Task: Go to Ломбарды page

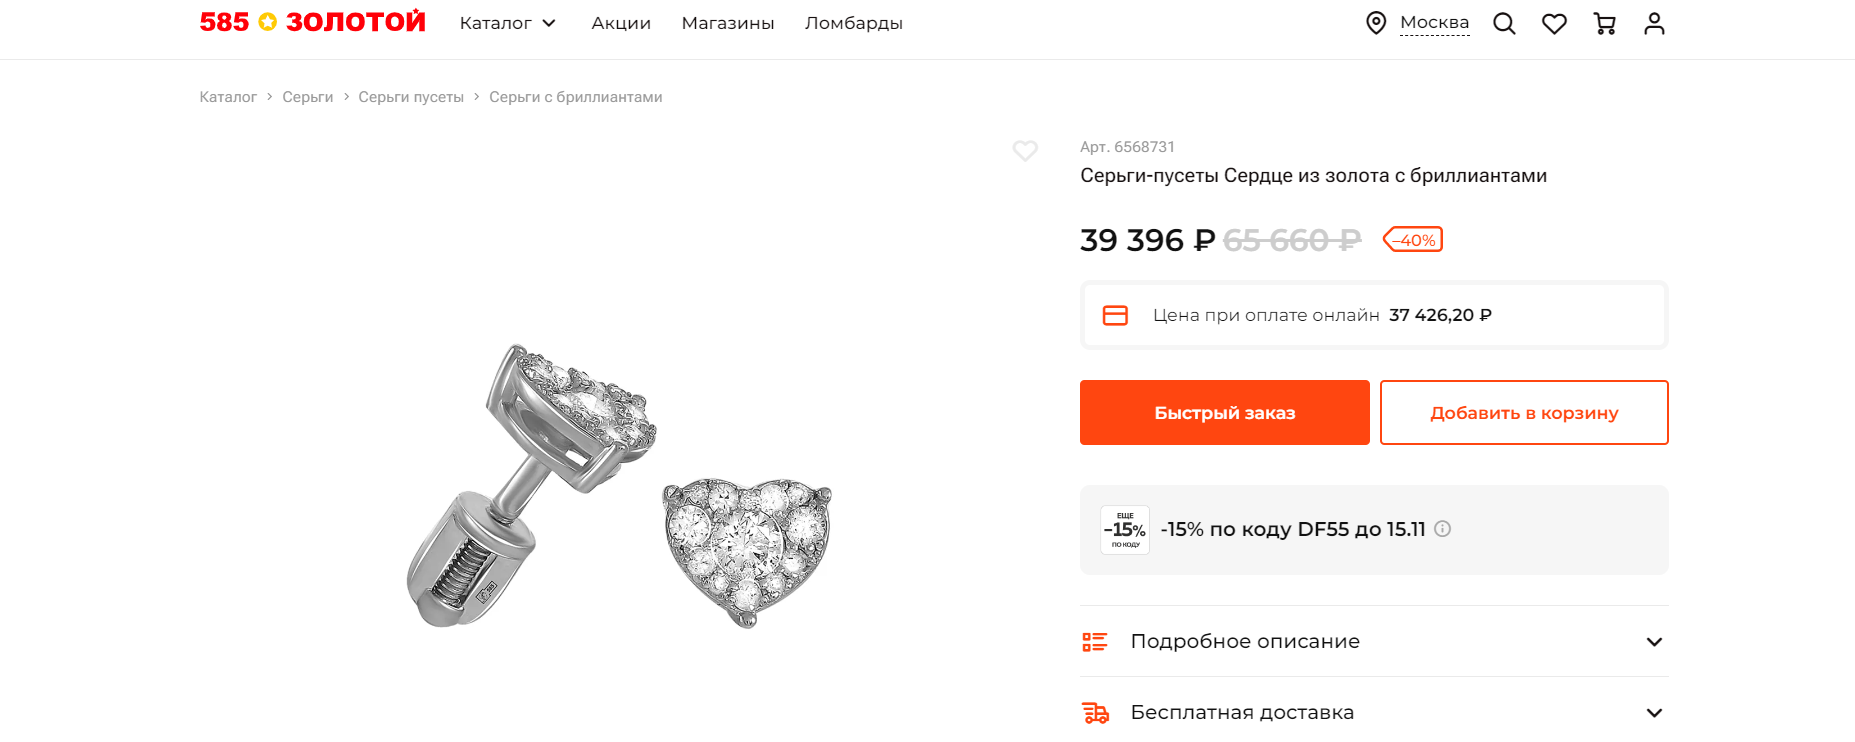Action: tap(854, 23)
